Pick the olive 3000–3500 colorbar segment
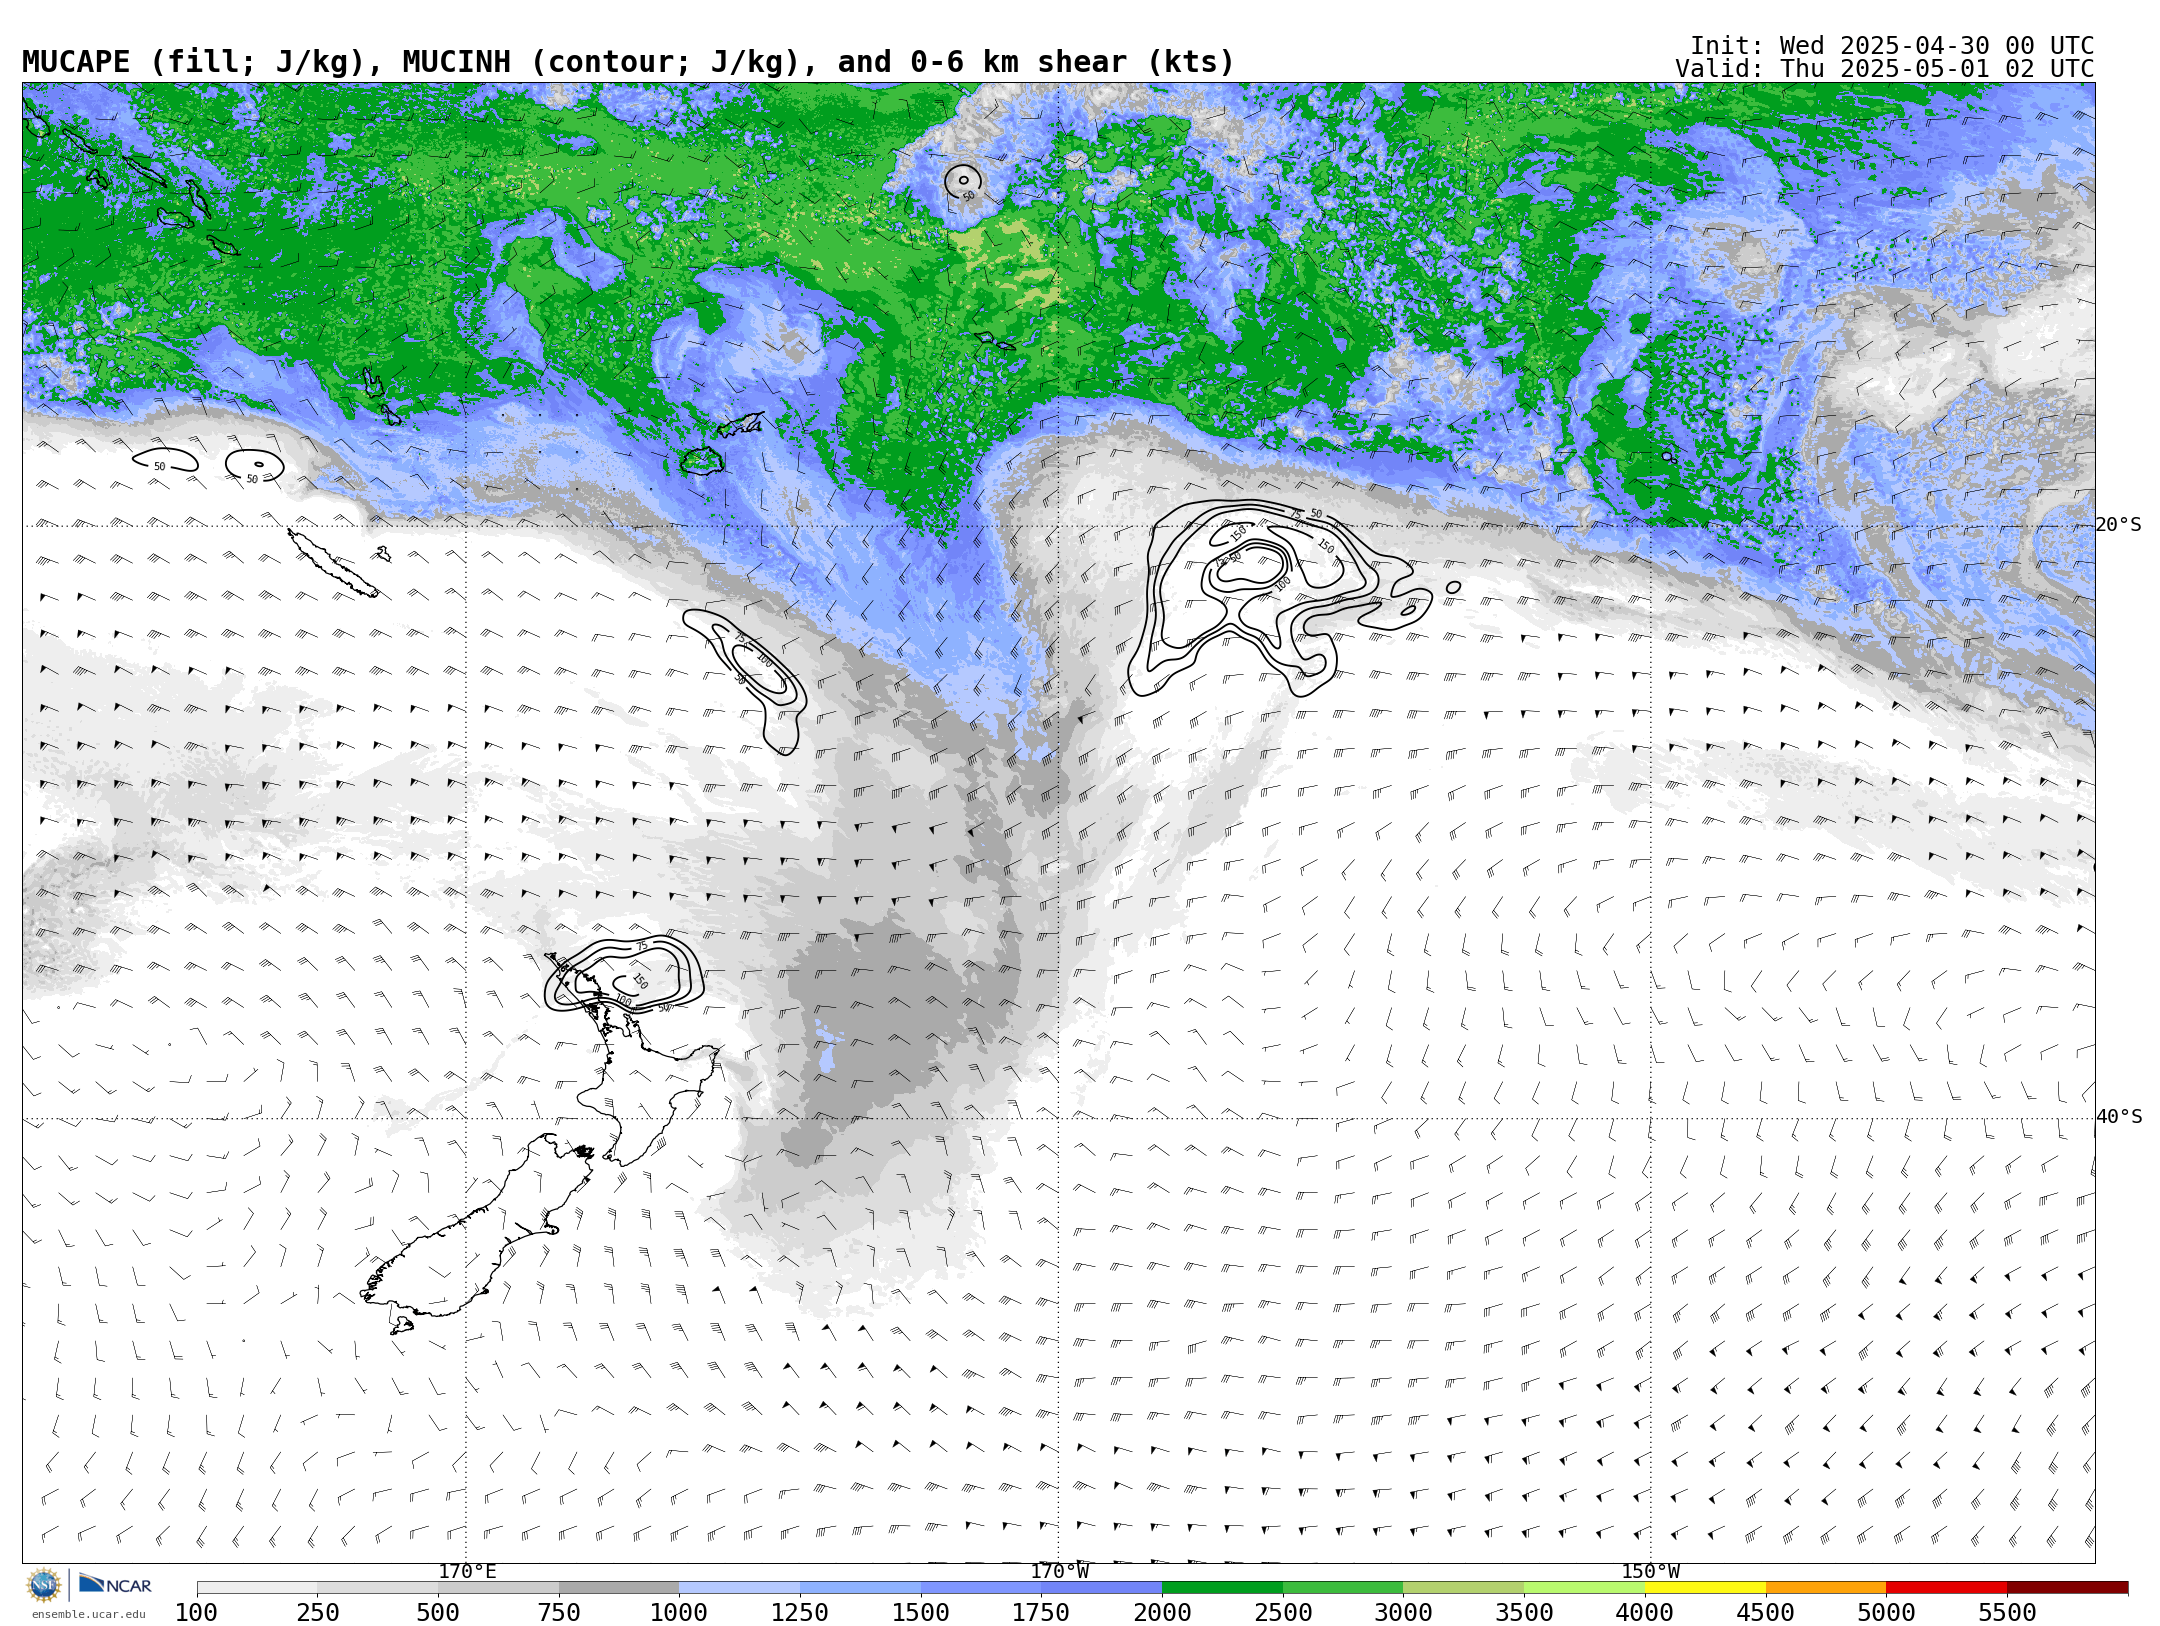This screenshot has width=2160, height=1626. click(x=1463, y=1588)
